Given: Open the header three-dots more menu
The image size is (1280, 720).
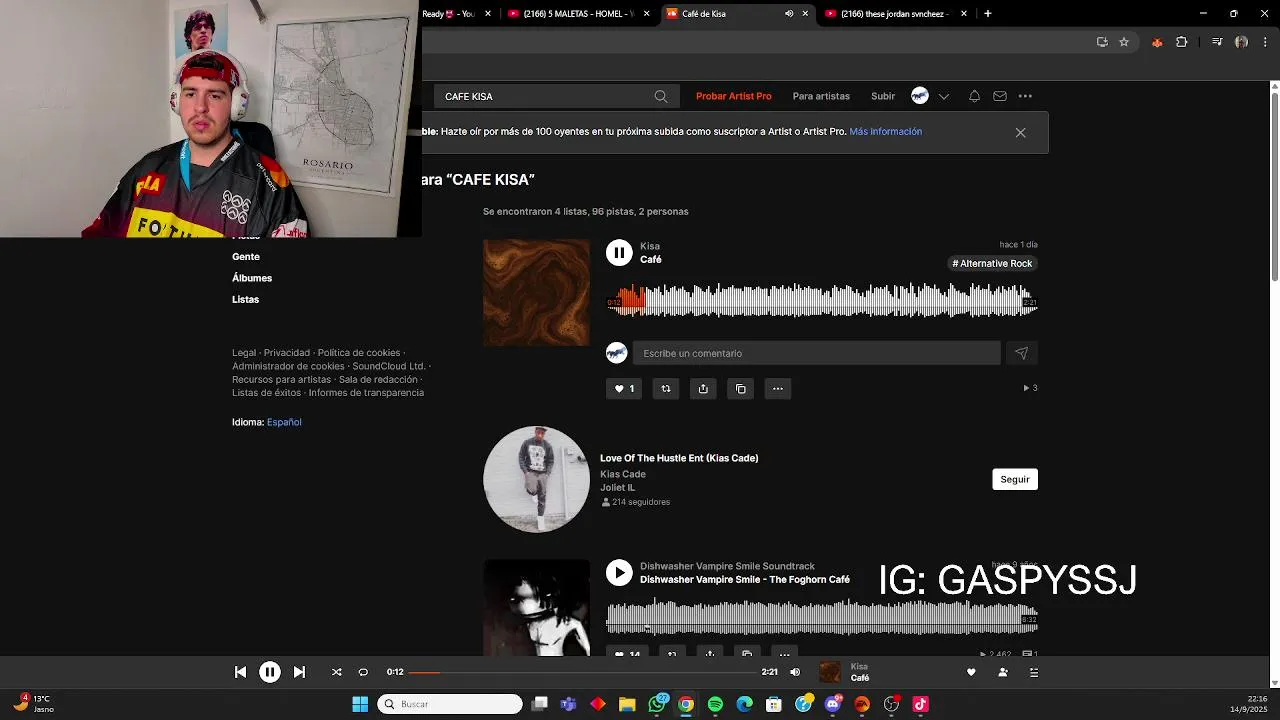Looking at the screenshot, I should click(x=1025, y=96).
